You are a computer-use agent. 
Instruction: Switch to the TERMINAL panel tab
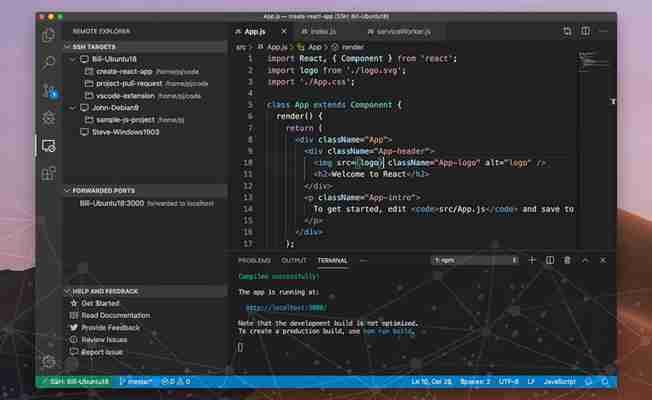332,260
